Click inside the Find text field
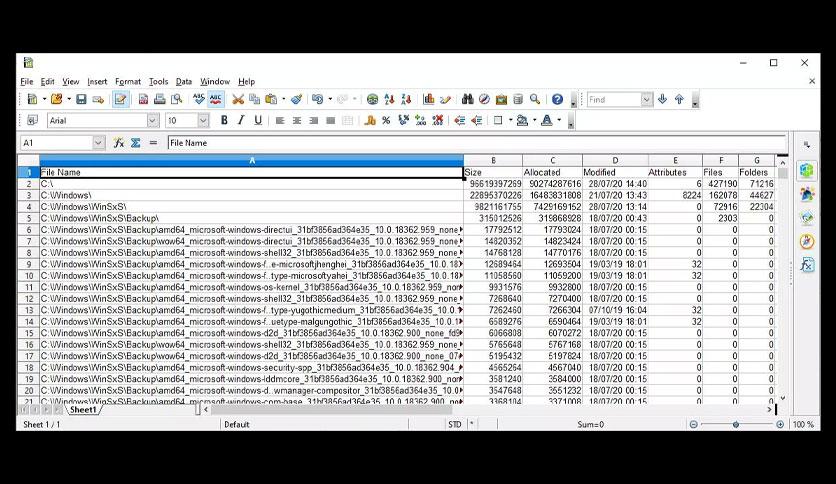The height and width of the screenshot is (484, 836). (614, 100)
